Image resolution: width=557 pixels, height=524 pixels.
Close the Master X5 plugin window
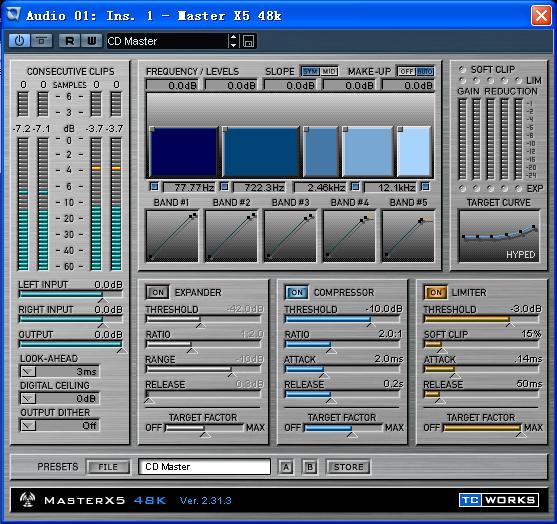tap(541, 16)
